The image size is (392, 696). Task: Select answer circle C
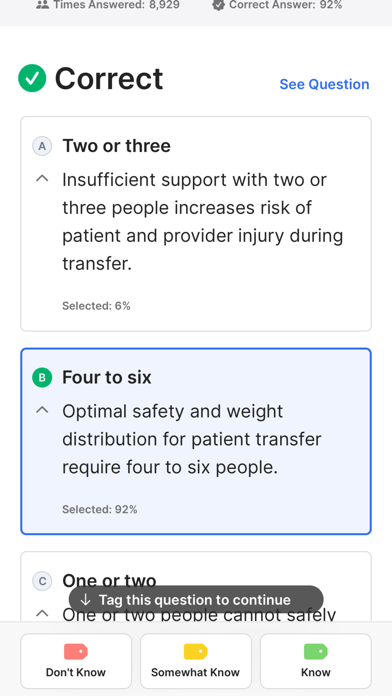[x=42, y=581]
